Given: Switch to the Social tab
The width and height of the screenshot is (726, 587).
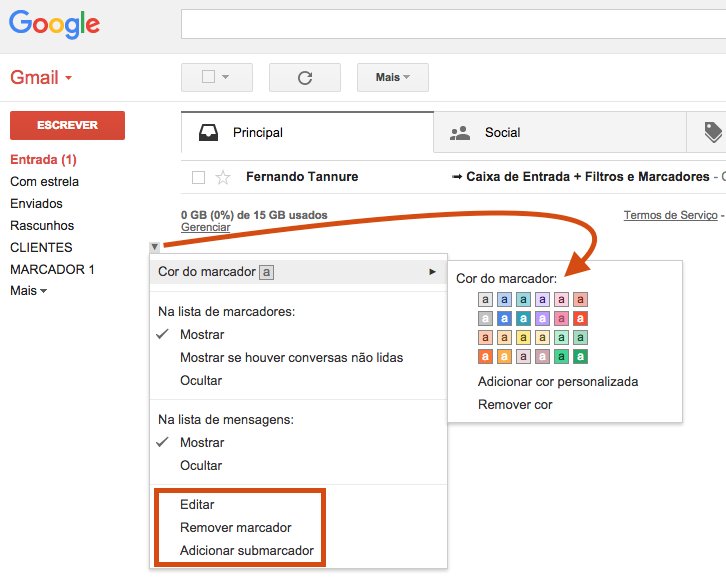Looking at the screenshot, I should (x=560, y=132).
